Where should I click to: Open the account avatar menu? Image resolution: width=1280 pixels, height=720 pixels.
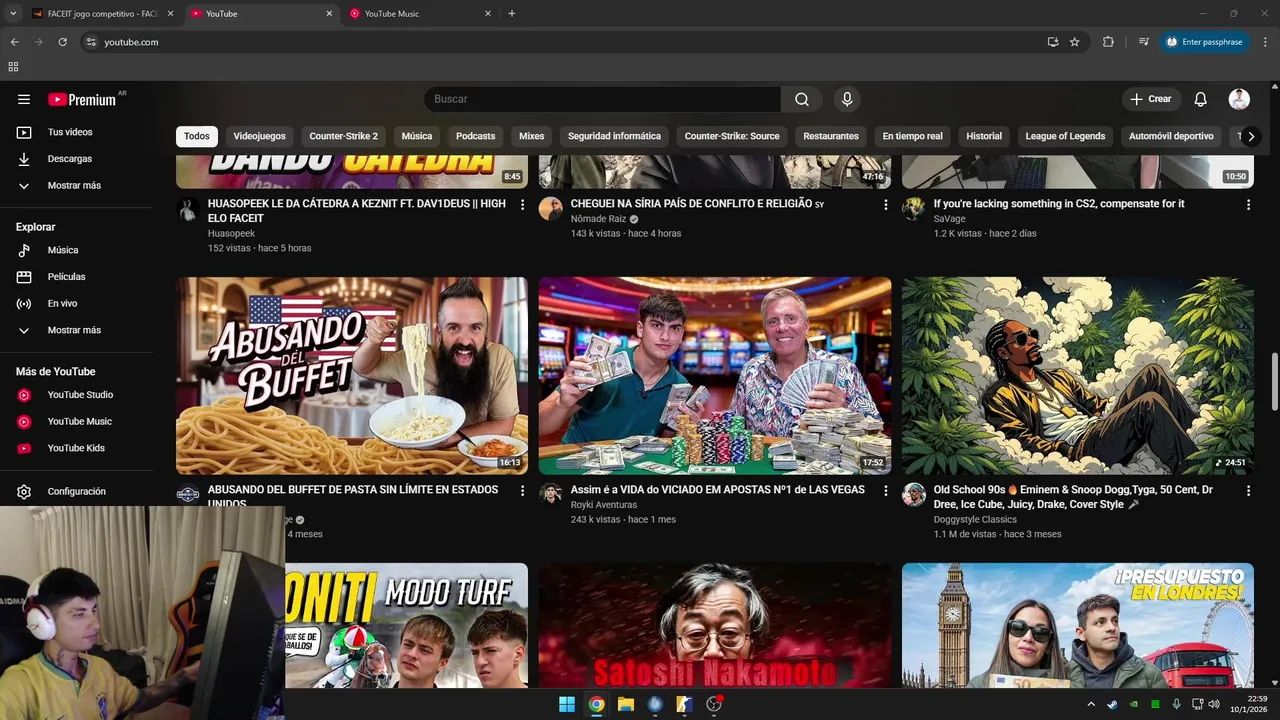pos(1239,99)
